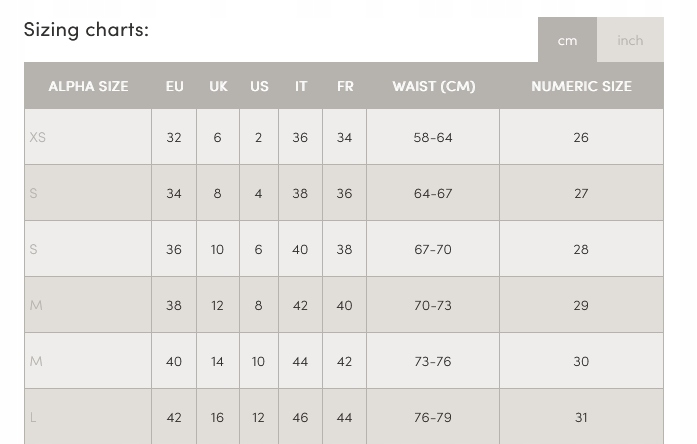Click the FR column header

pos(345,86)
